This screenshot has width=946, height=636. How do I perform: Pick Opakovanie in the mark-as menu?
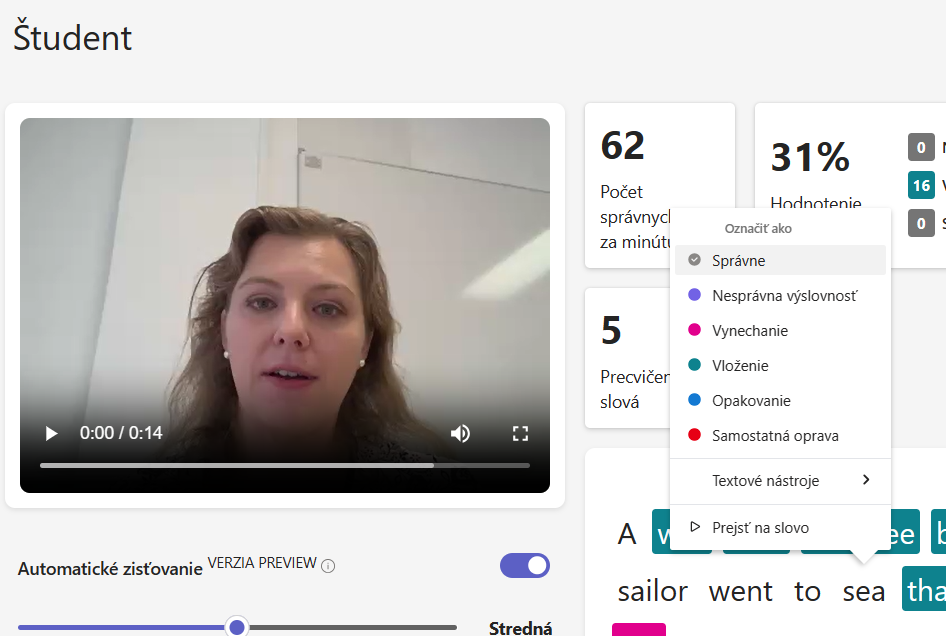click(x=780, y=400)
